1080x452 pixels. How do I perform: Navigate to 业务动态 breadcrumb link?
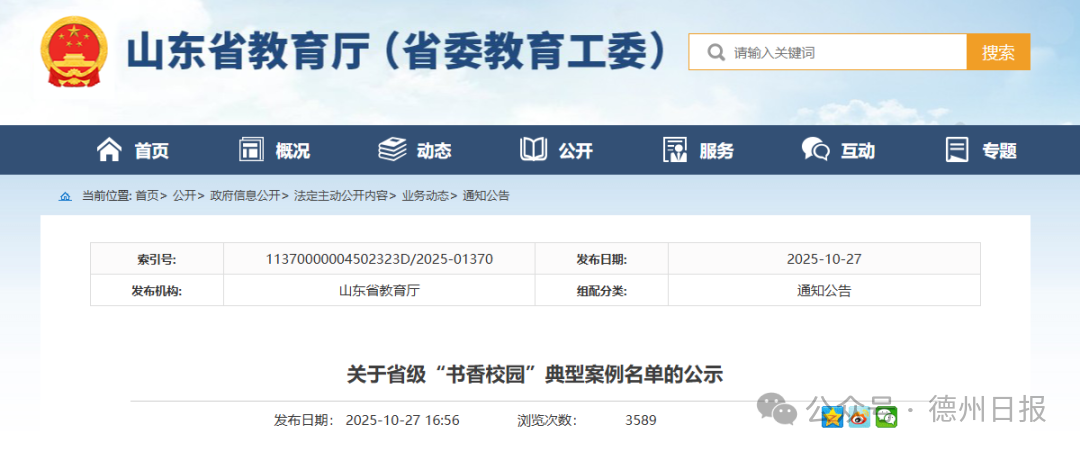[x=425, y=196]
